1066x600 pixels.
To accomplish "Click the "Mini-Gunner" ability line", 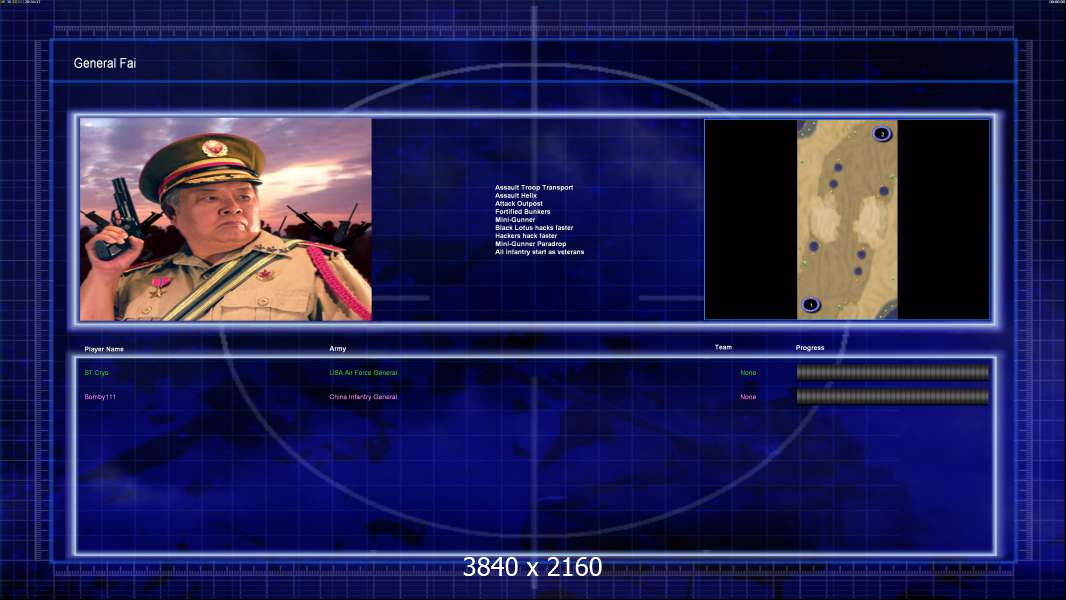I will tap(515, 220).
